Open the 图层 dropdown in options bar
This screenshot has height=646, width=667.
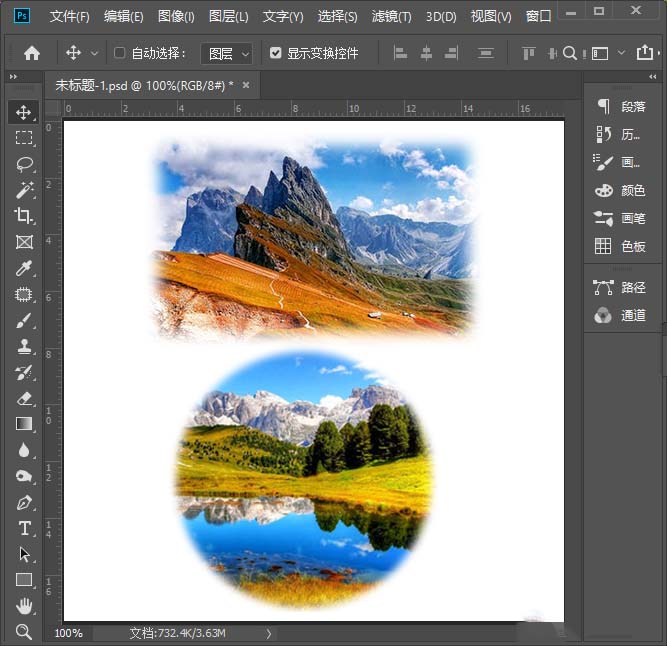pos(226,53)
